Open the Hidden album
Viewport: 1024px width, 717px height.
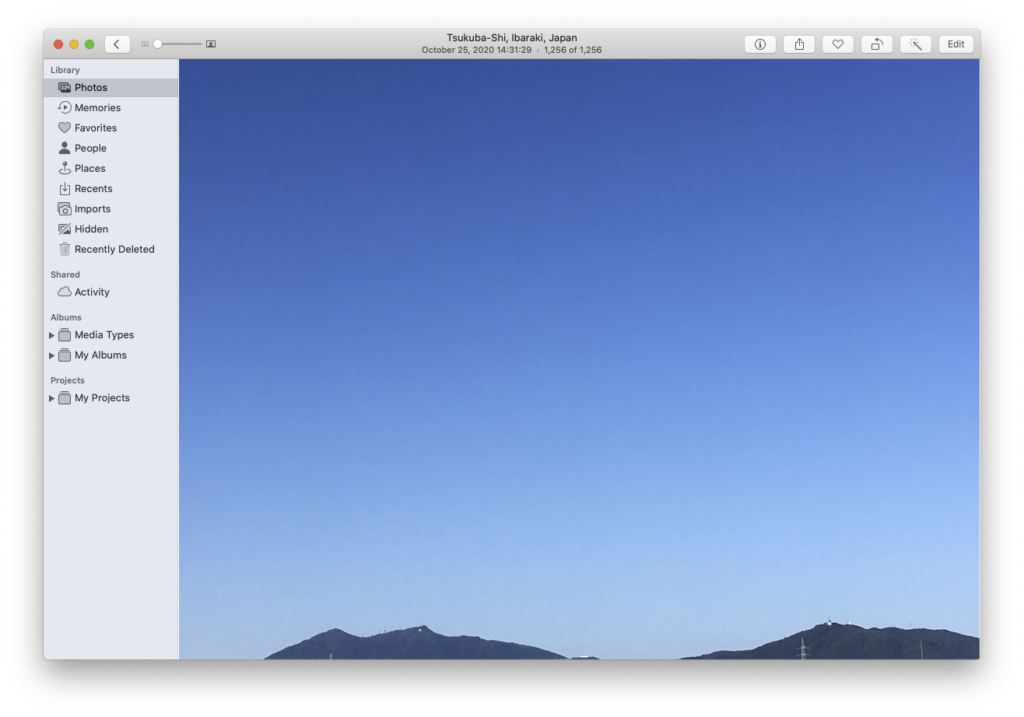coord(91,229)
